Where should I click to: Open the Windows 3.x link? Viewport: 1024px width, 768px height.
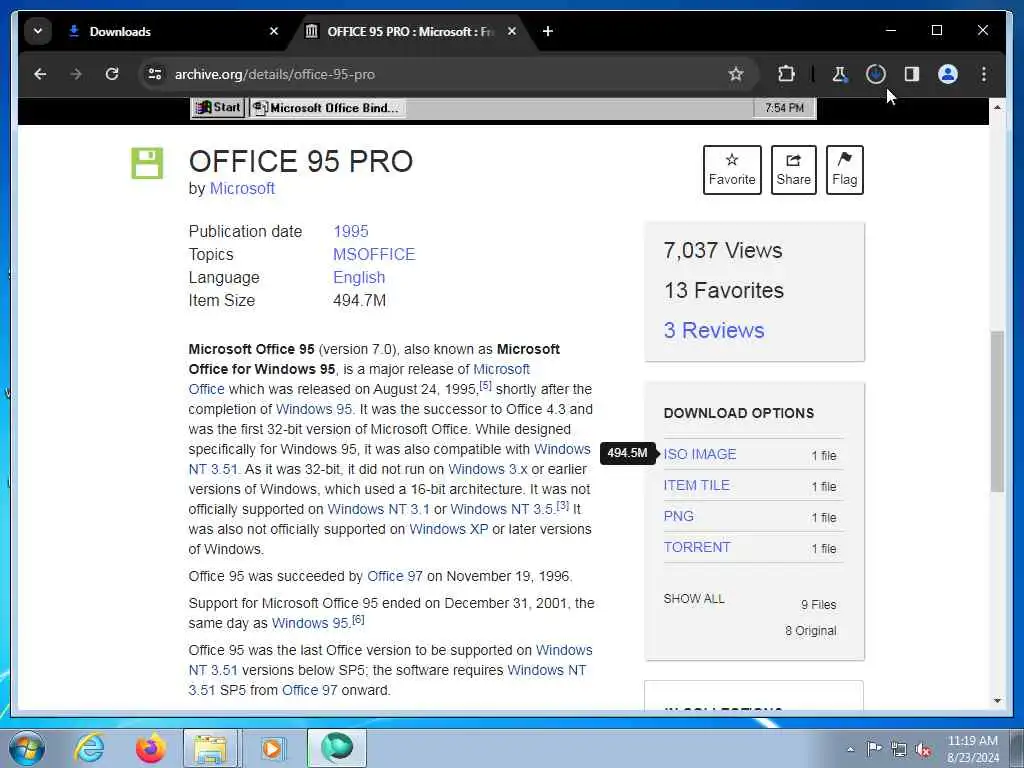[488, 470]
